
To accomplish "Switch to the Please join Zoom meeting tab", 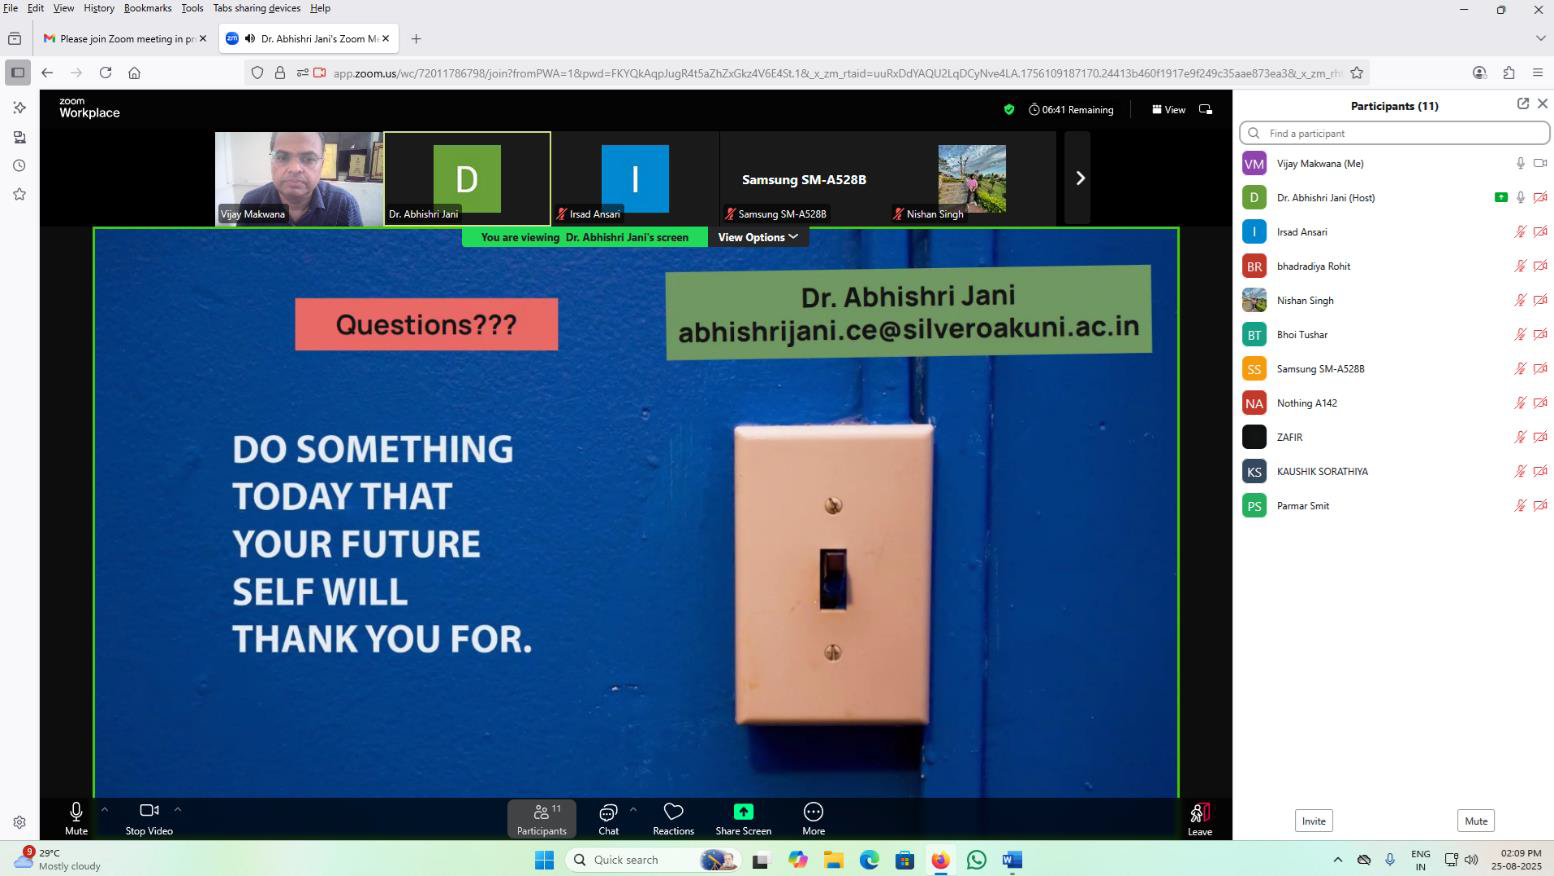I will pos(120,39).
